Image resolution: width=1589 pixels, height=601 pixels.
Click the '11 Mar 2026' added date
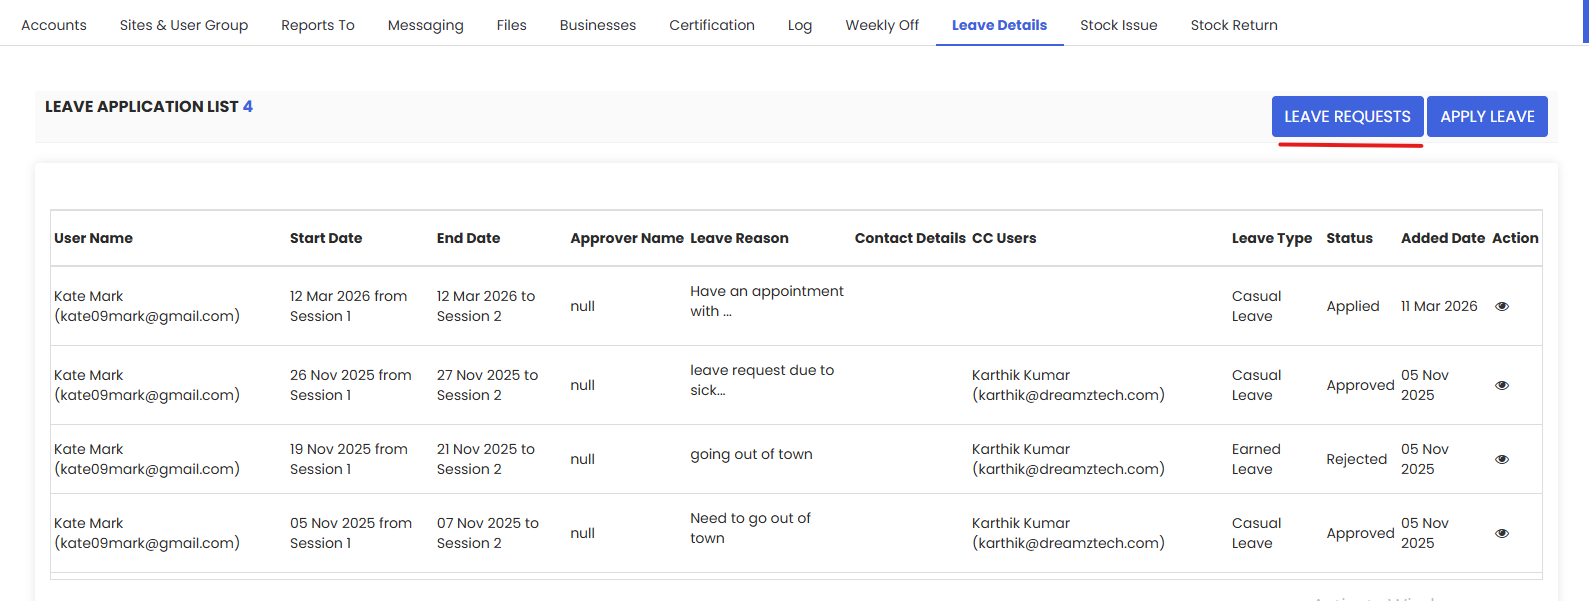(x=1439, y=306)
